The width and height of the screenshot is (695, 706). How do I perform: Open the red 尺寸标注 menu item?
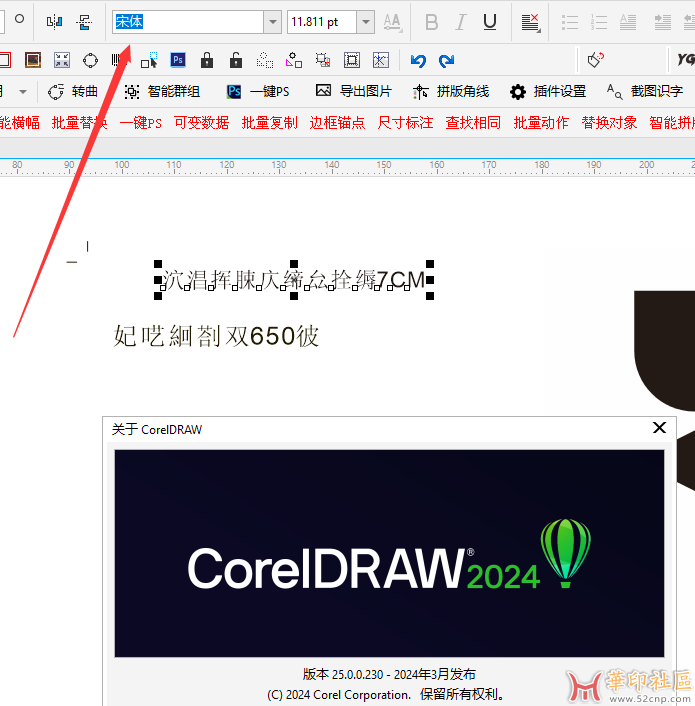(405, 122)
